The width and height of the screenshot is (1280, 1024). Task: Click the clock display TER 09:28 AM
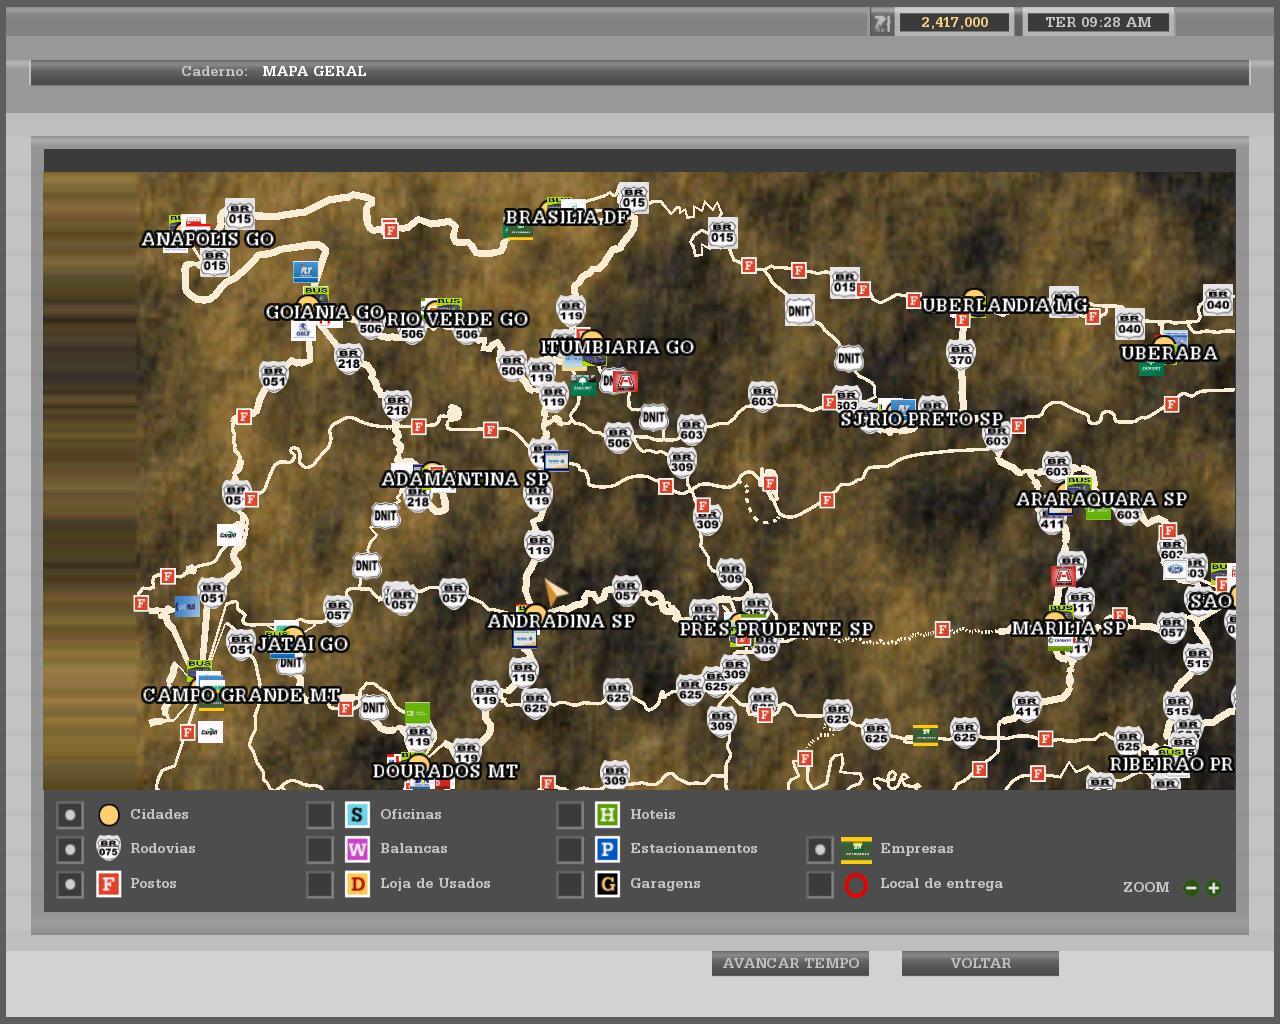(1097, 22)
